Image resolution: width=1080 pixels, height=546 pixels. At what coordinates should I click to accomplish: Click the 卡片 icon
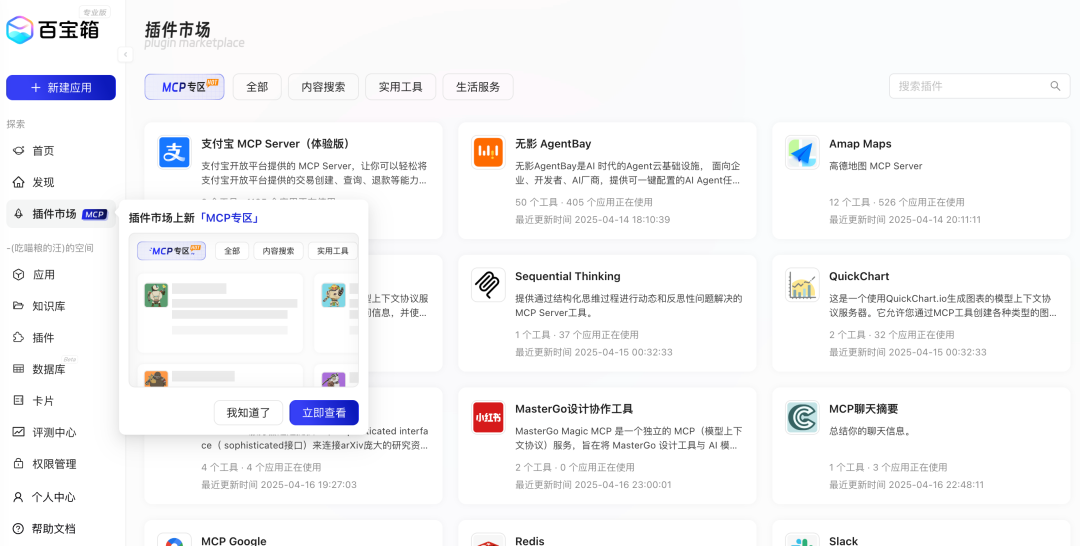[19, 401]
